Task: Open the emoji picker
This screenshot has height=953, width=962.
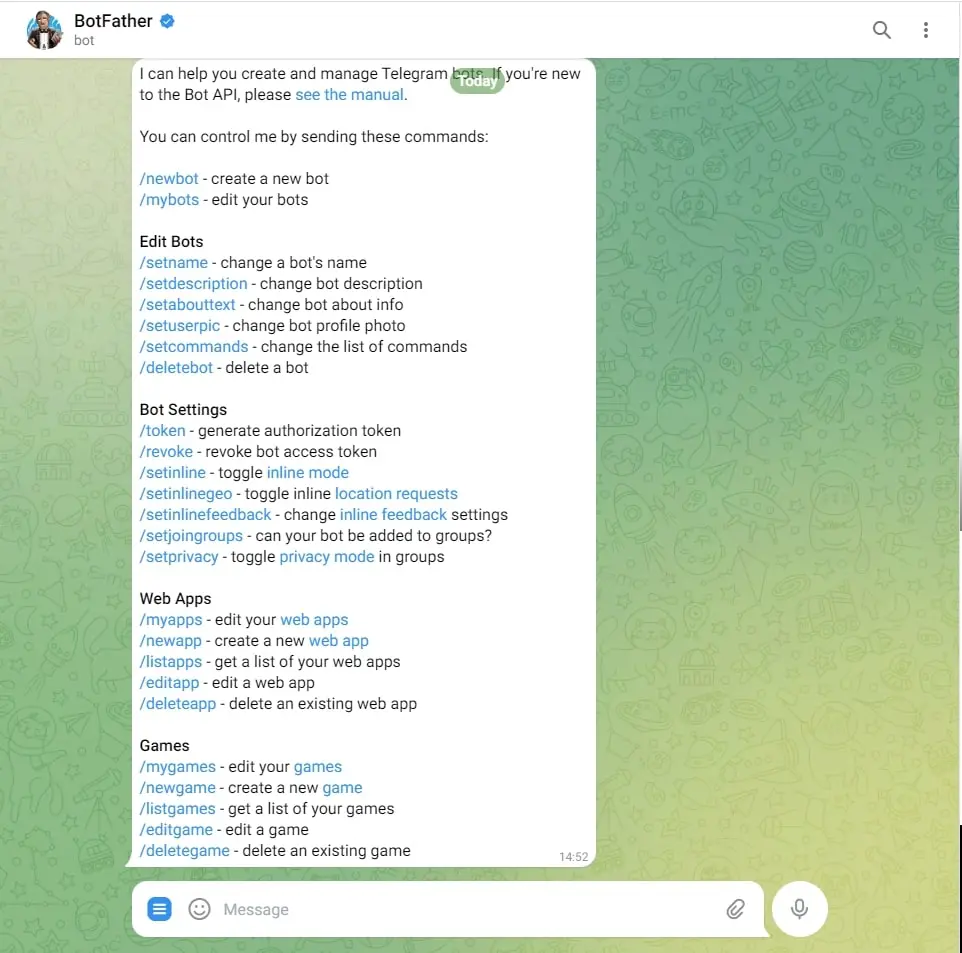Action: pos(199,909)
